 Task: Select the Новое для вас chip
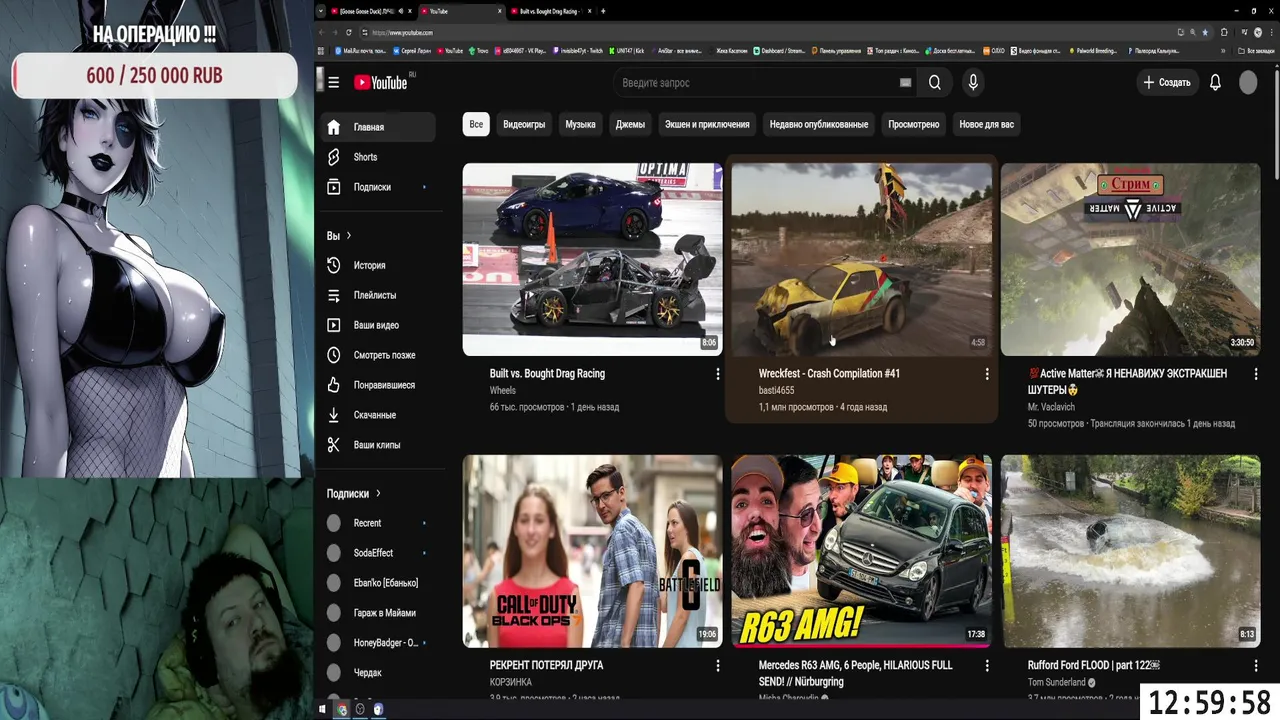pos(987,125)
